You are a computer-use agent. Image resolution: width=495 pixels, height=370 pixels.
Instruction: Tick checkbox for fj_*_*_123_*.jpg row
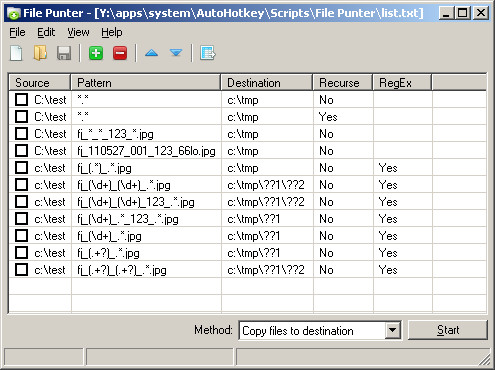[x=22, y=134]
